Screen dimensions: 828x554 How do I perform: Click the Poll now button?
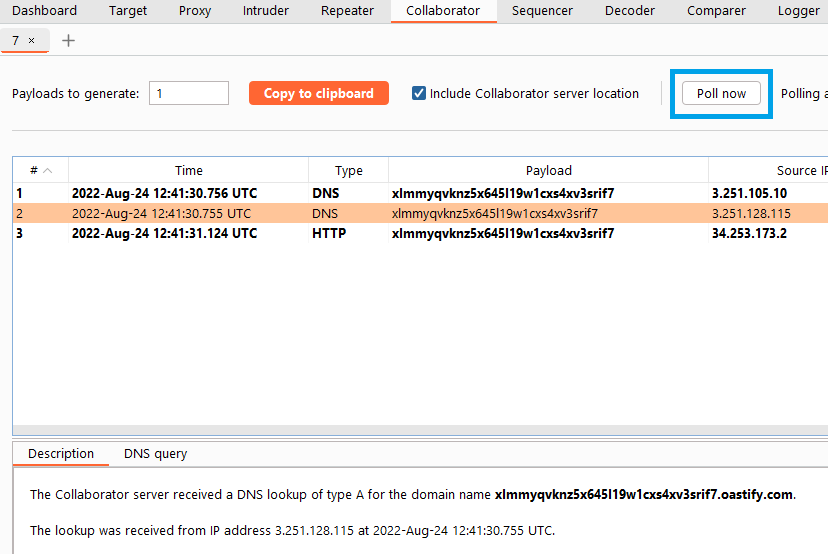coord(721,93)
